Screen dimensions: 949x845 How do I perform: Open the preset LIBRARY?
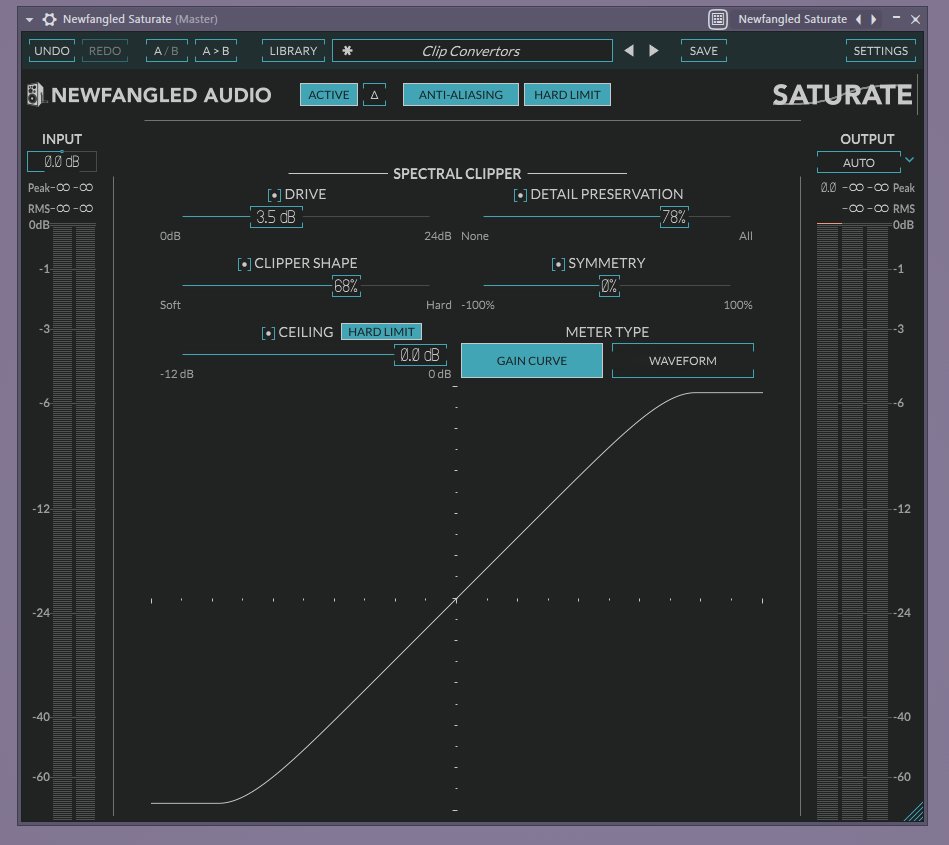point(293,51)
